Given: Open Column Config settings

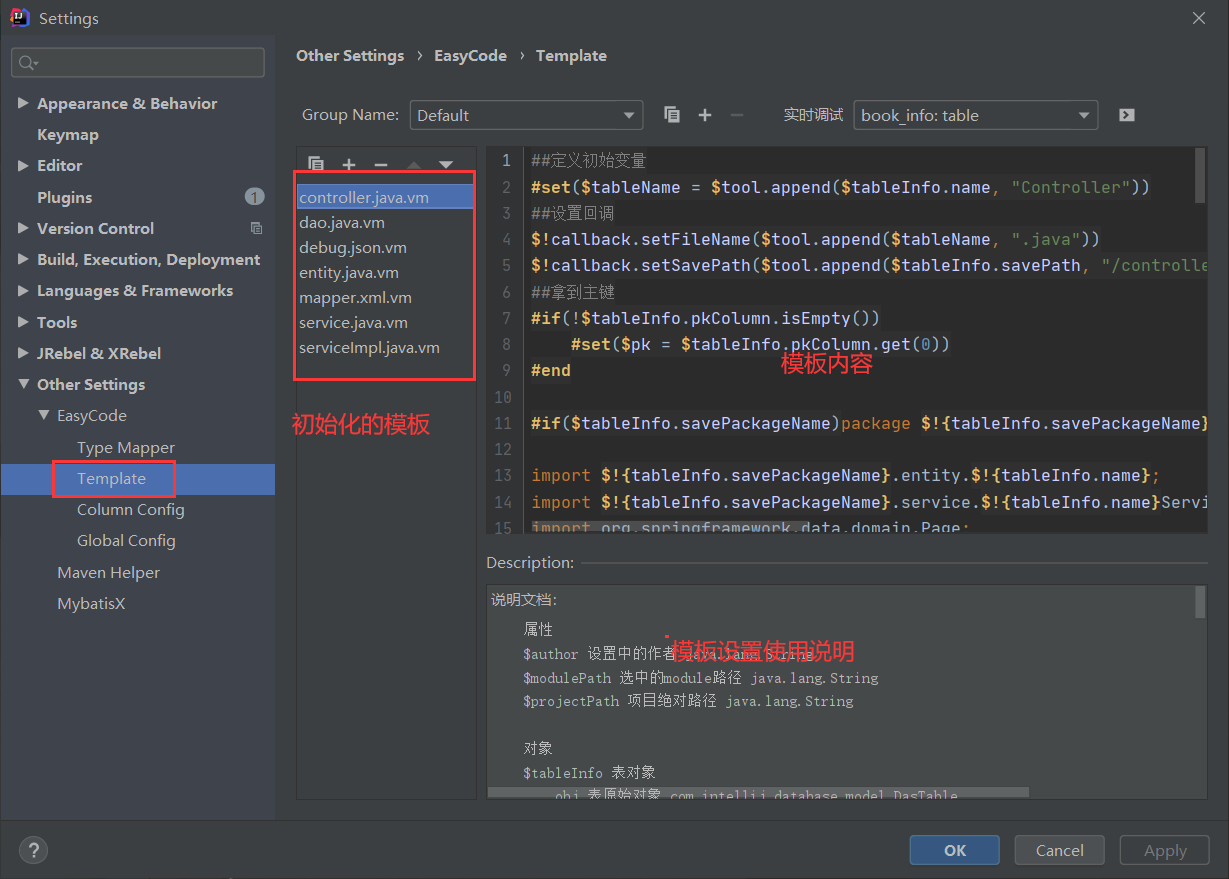Looking at the screenshot, I should click(131, 510).
